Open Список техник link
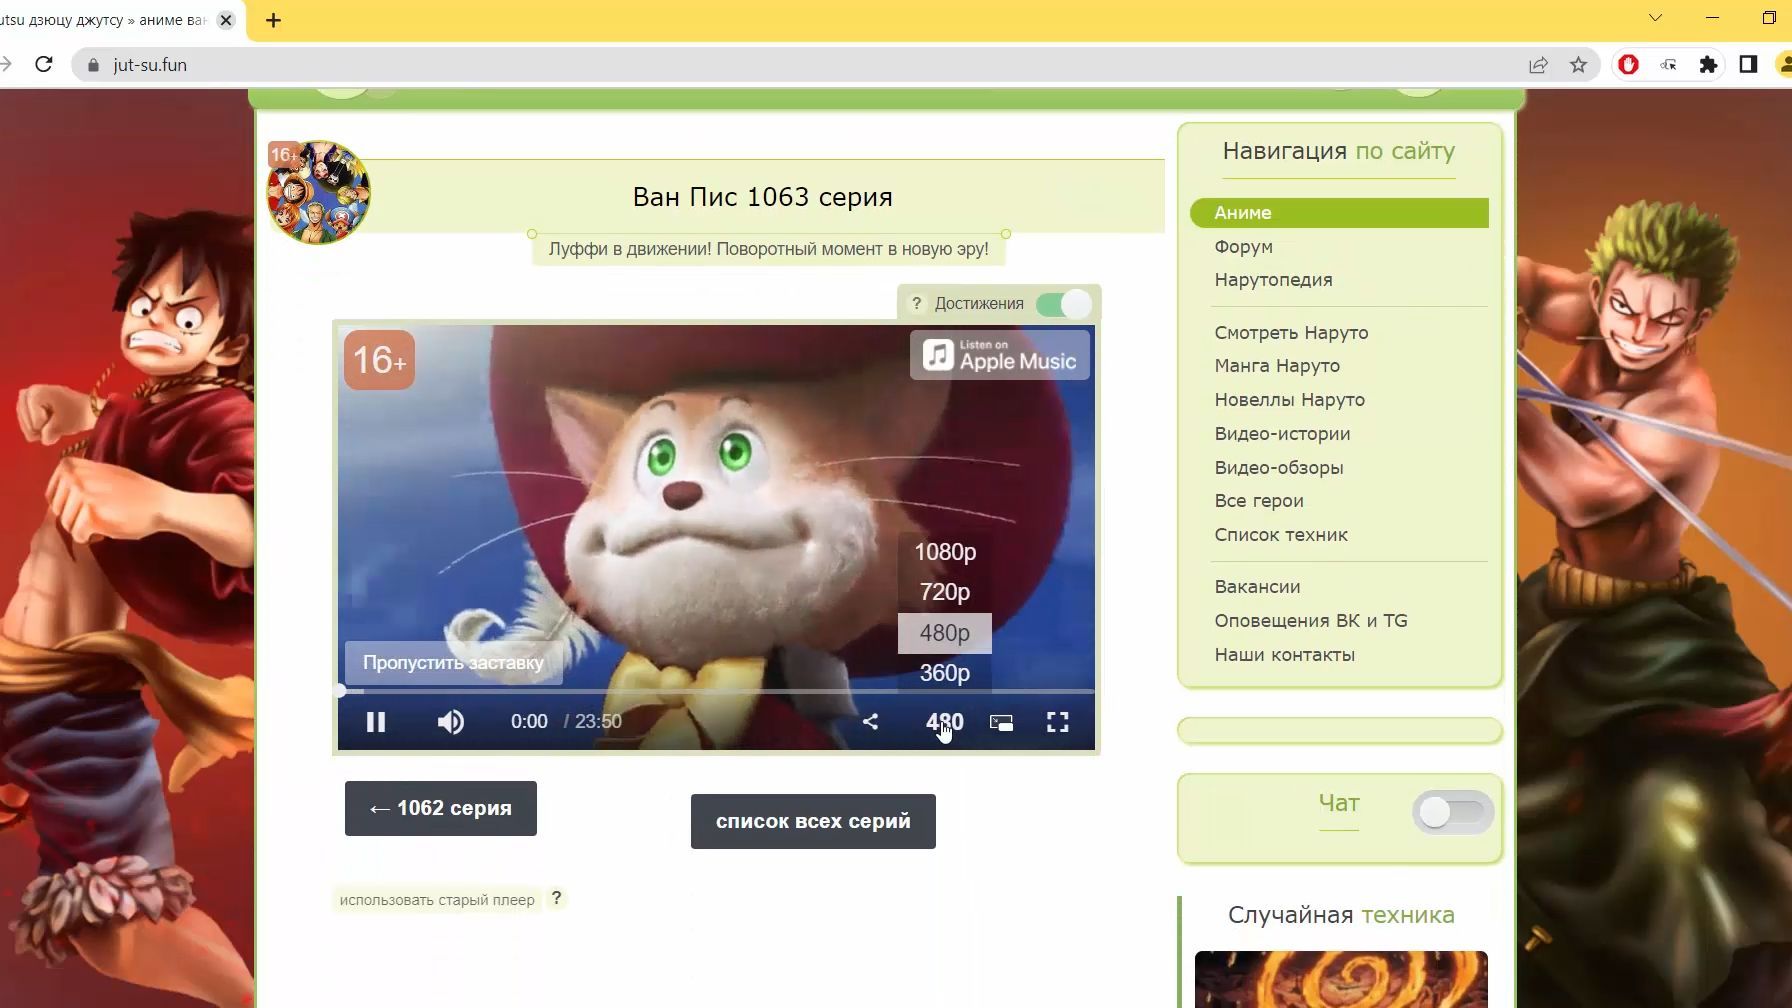Screen dimensions: 1792x1008 (1281, 535)
